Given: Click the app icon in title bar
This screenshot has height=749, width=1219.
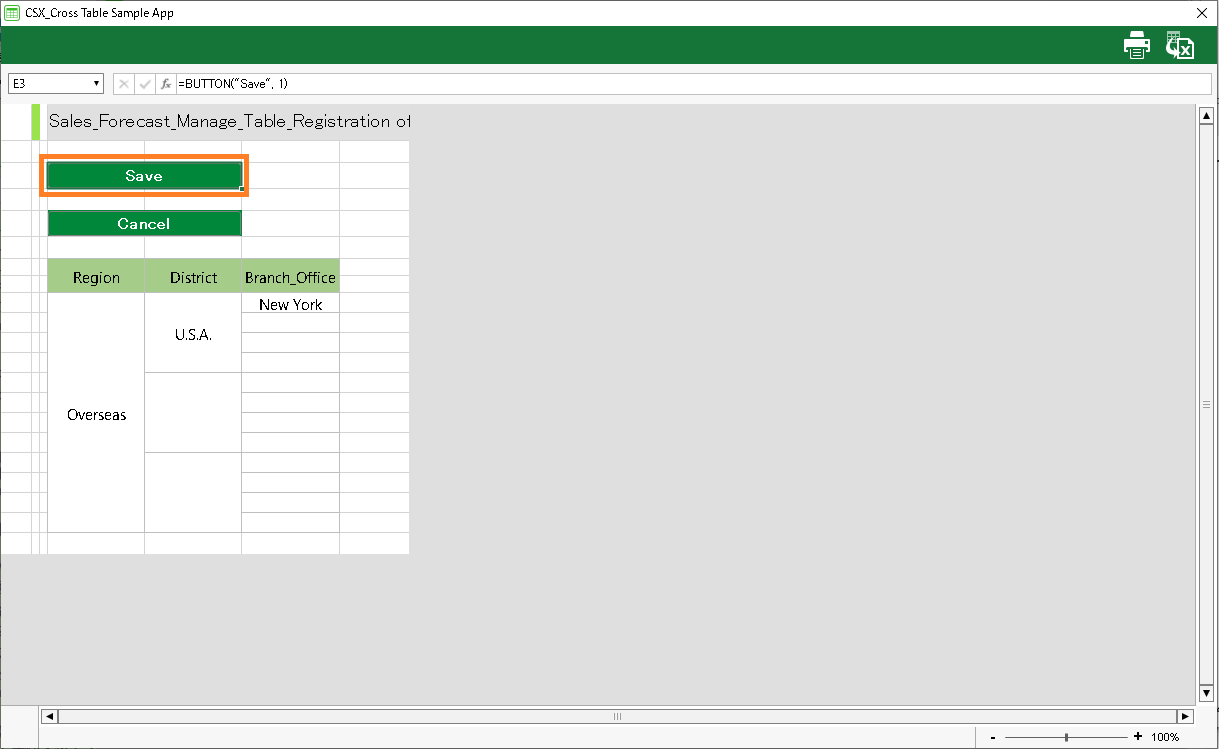Looking at the screenshot, I should click(12, 13).
